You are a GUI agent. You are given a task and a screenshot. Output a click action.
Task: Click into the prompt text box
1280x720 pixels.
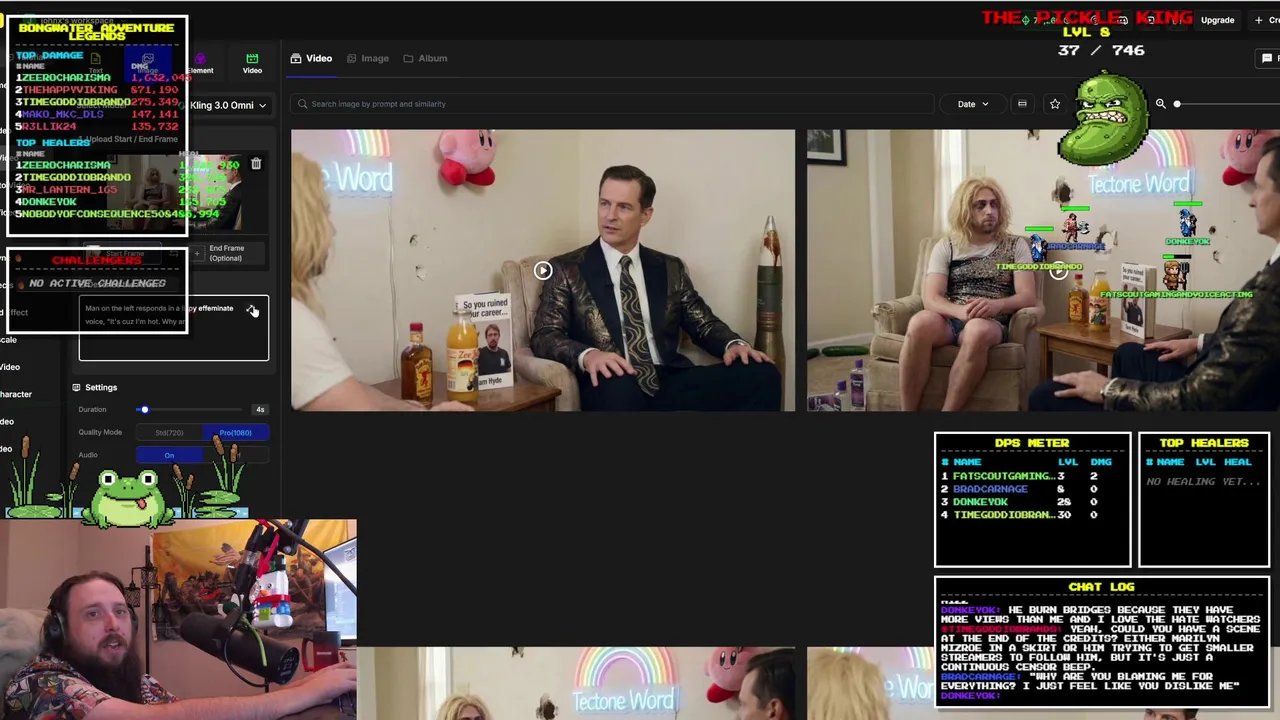174,328
